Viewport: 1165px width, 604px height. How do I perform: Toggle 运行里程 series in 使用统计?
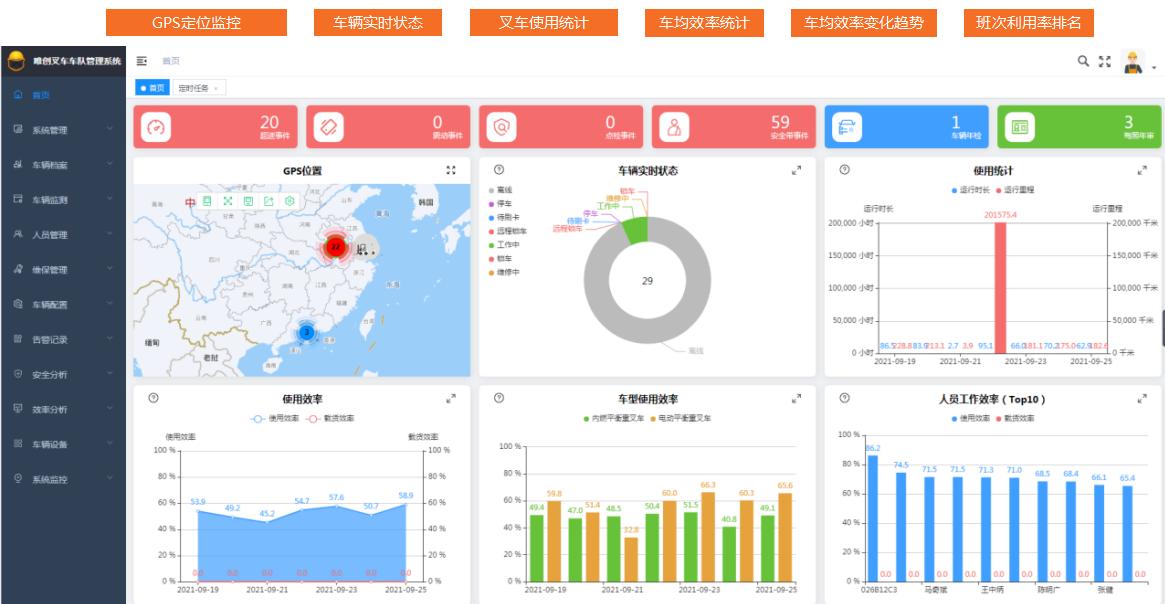[1015, 190]
